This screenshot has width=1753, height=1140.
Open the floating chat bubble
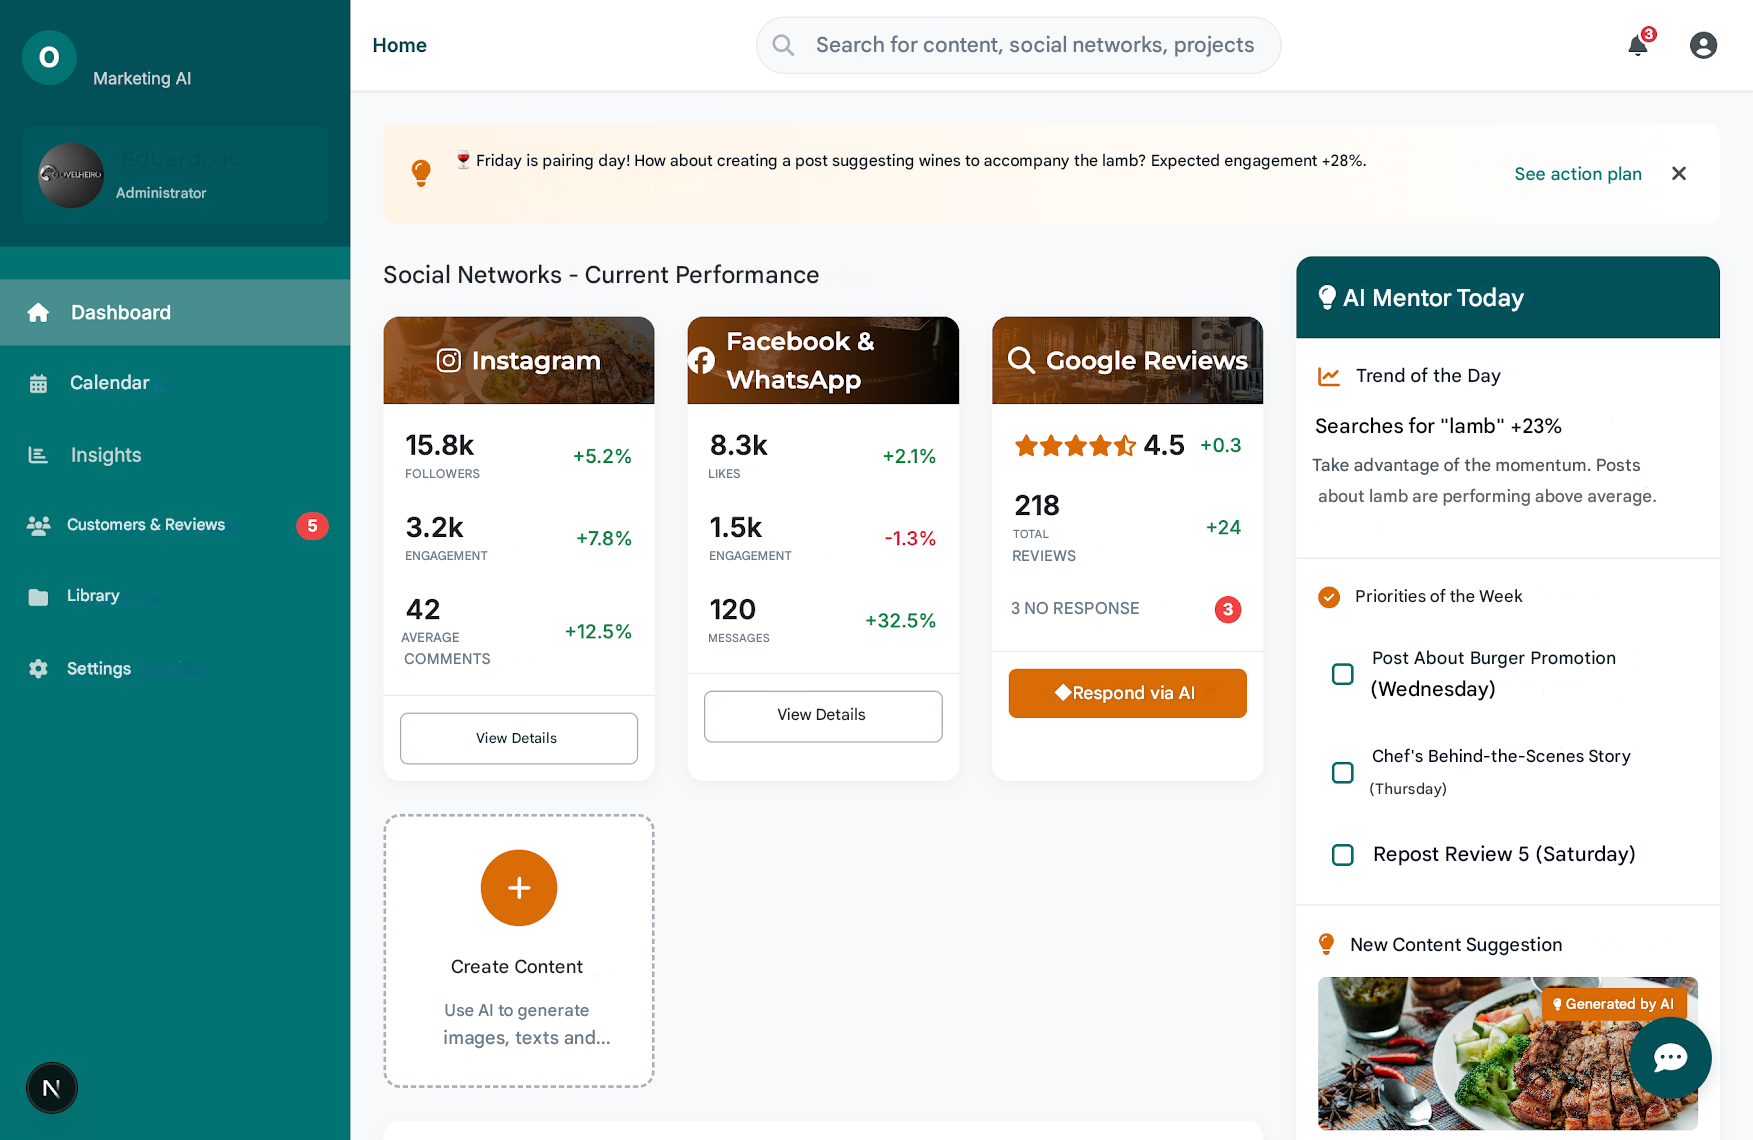point(1670,1057)
